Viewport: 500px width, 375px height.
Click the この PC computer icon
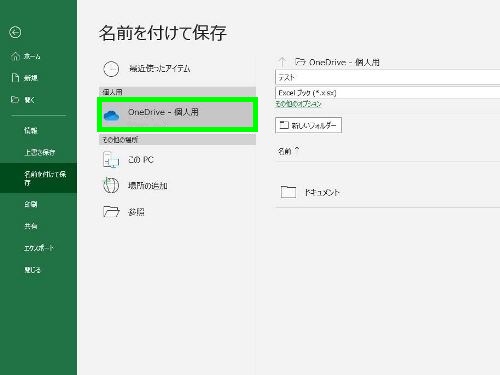tap(111, 160)
